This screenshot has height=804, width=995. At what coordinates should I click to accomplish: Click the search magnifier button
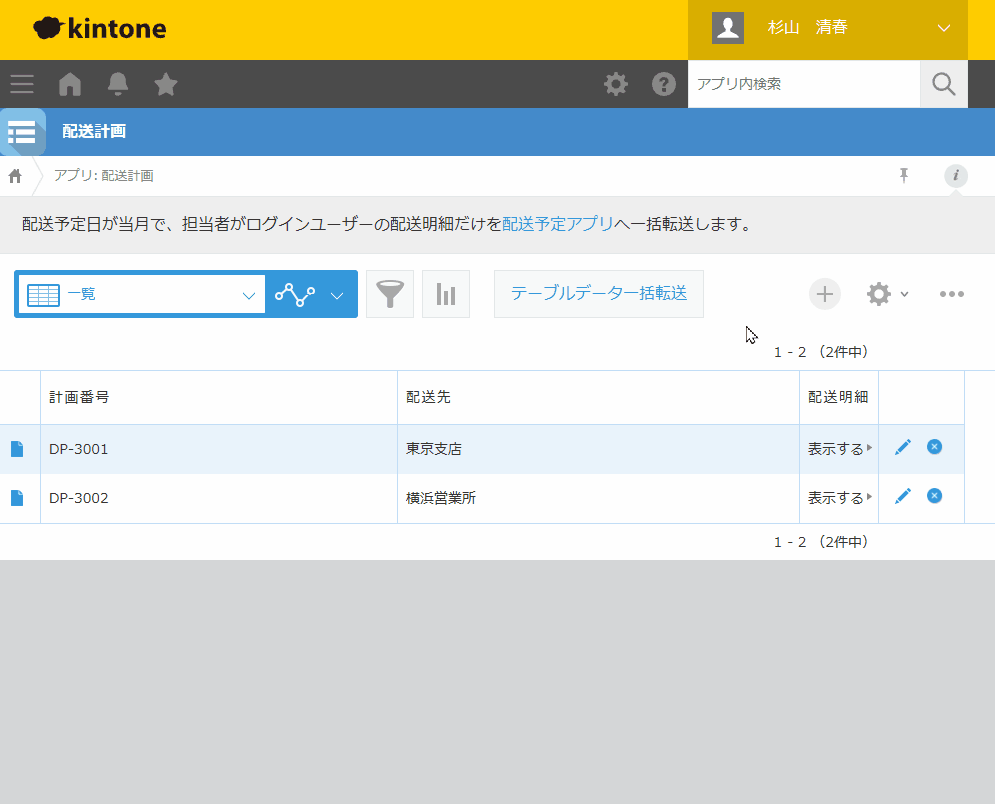coord(944,84)
